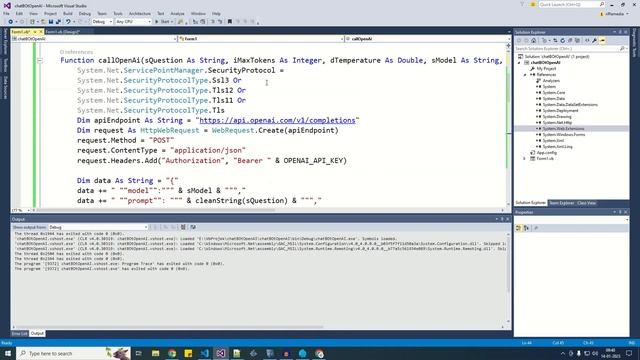Image resolution: width=640 pixels, height=360 pixels.
Task: Click Show All Files icon in Solution Explorer
Action: click(x=577, y=40)
